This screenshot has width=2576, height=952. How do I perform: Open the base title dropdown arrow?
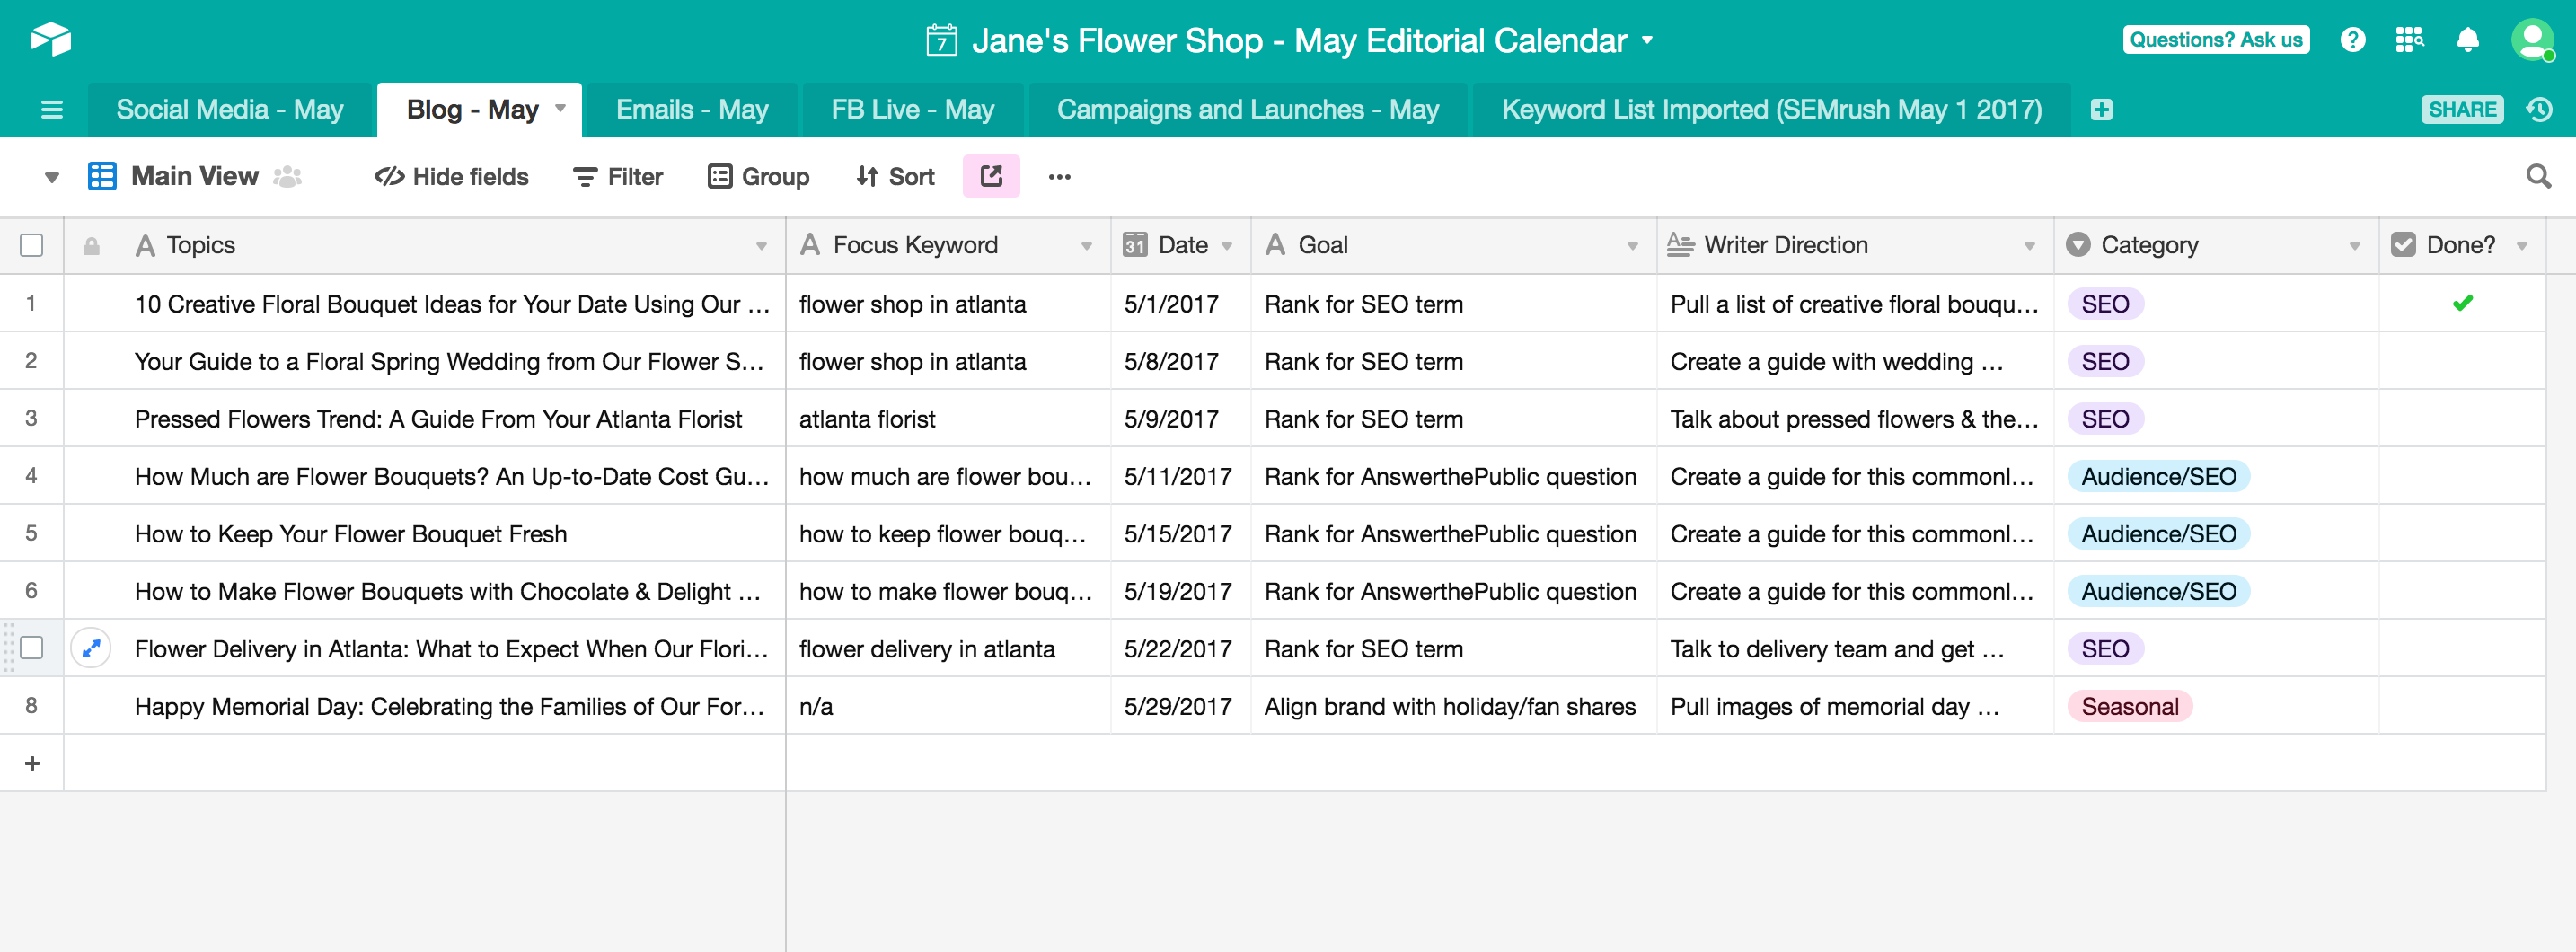coord(1647,41)
